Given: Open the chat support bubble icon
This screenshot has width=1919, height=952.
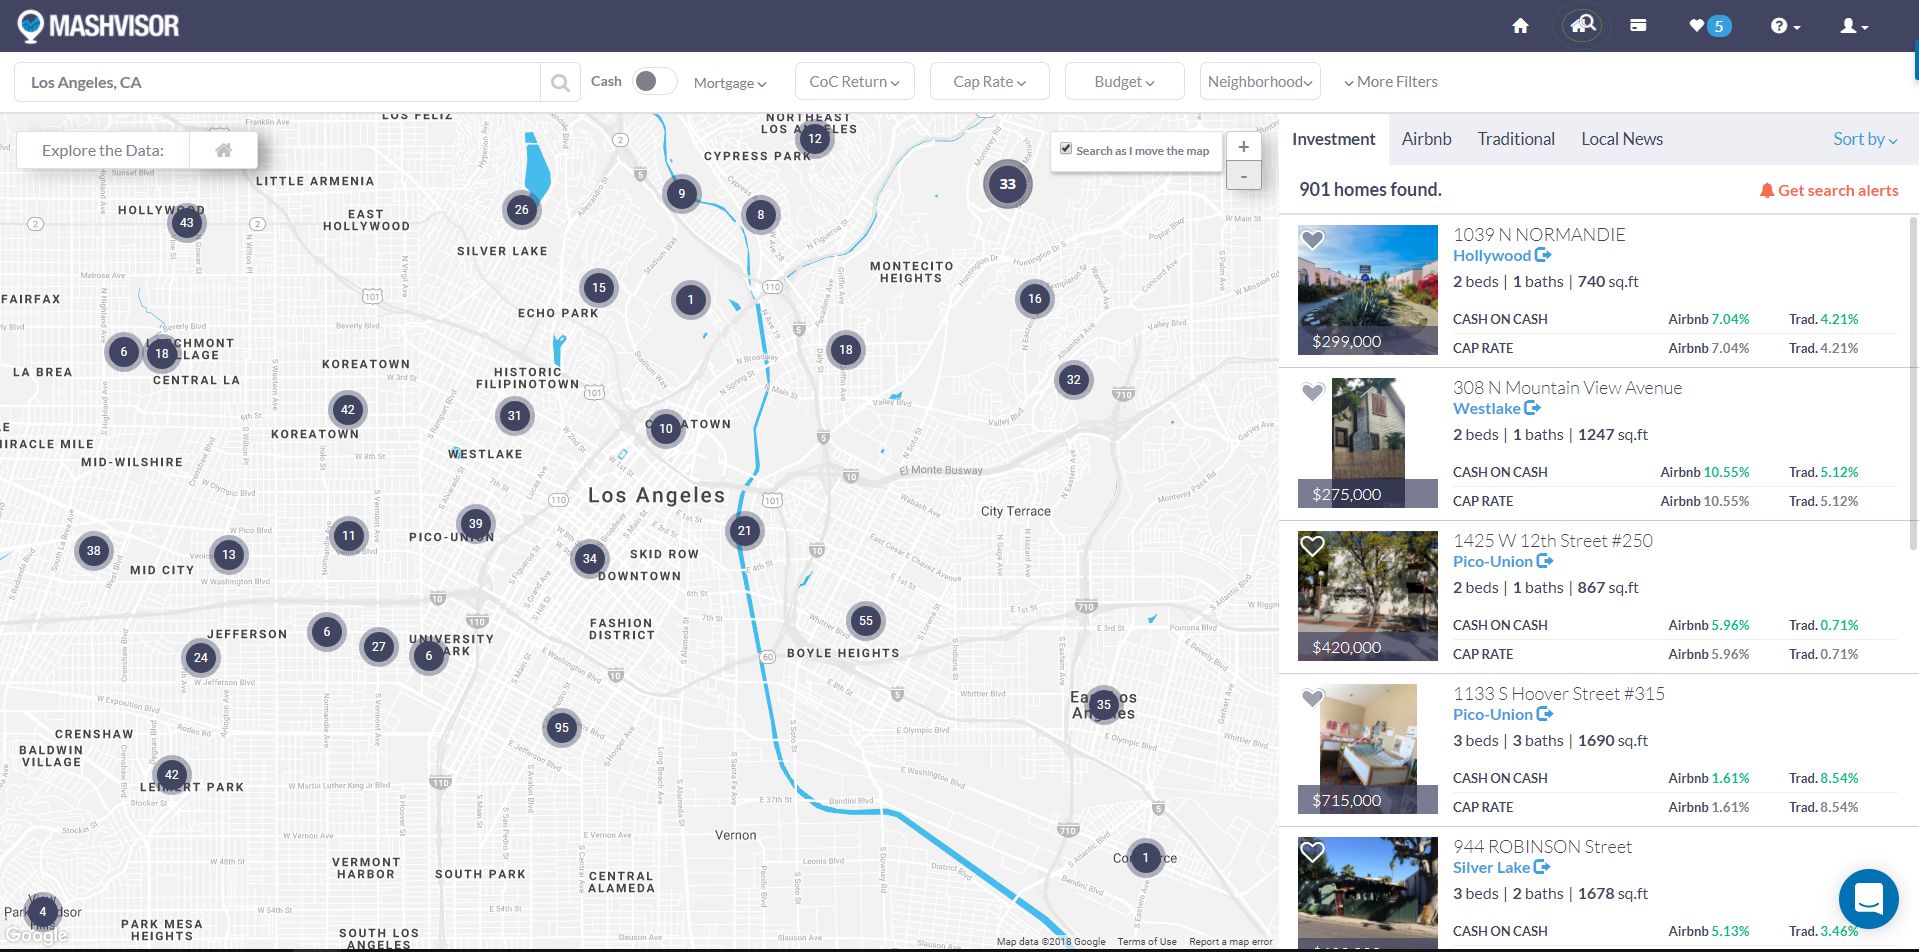Looking at the screenshot, I should pos(1868,898).
